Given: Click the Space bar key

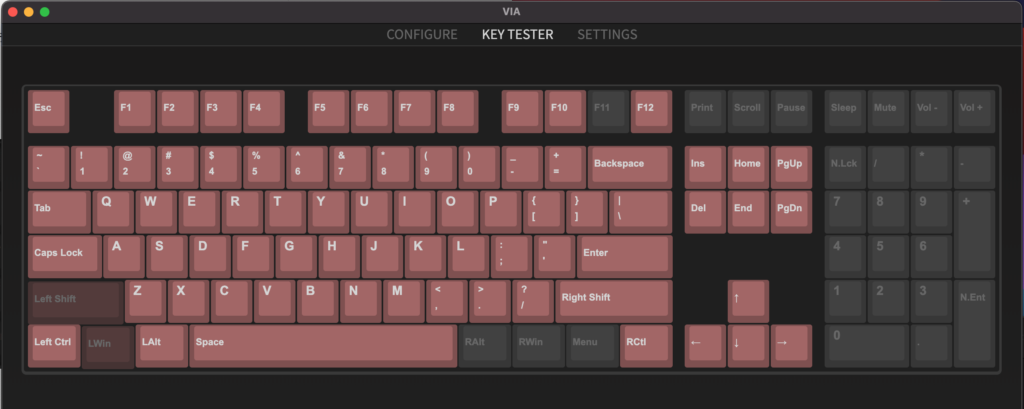Looking at the screenshot, I should (323, 346).
